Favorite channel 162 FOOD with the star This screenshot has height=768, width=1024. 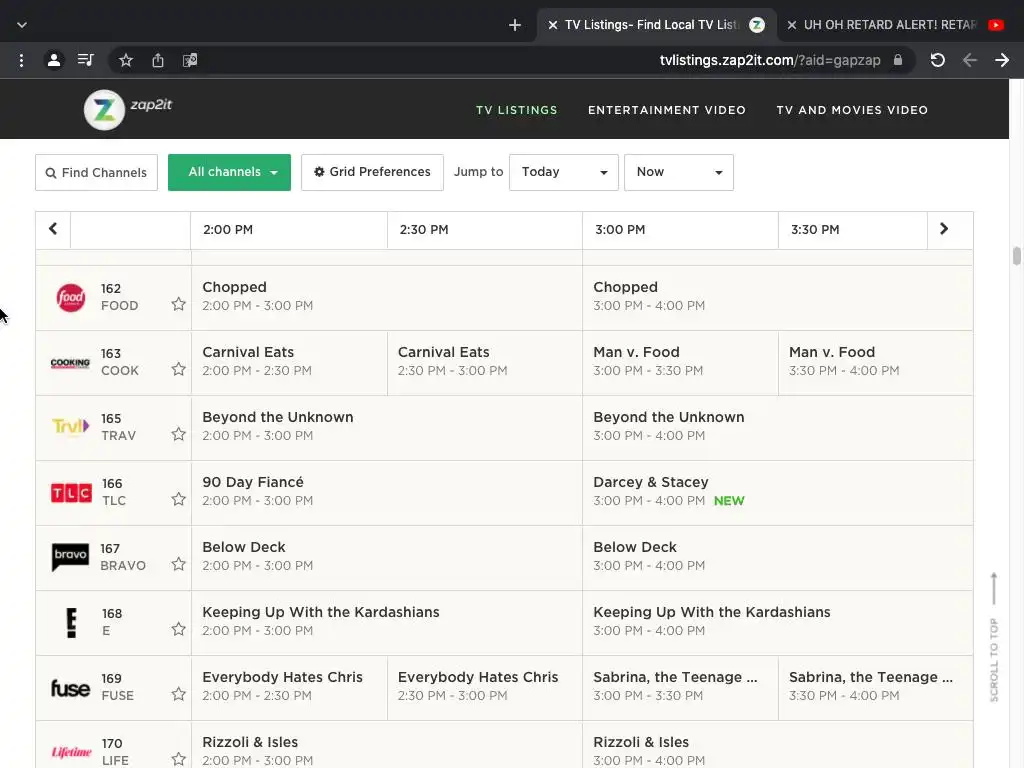[x=178, y=304]
